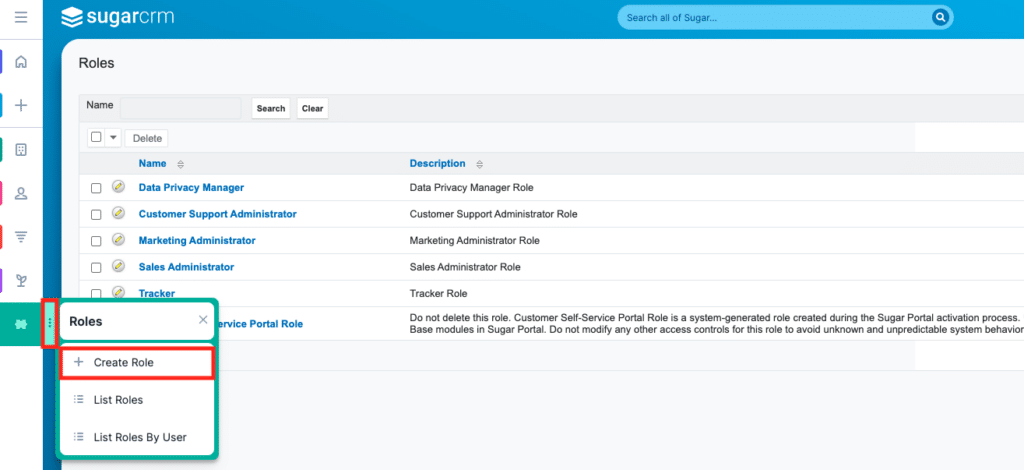This screenshot has width=1024, height=470.
Task: Close the Roles flyout menu
Action: point(203,320)
